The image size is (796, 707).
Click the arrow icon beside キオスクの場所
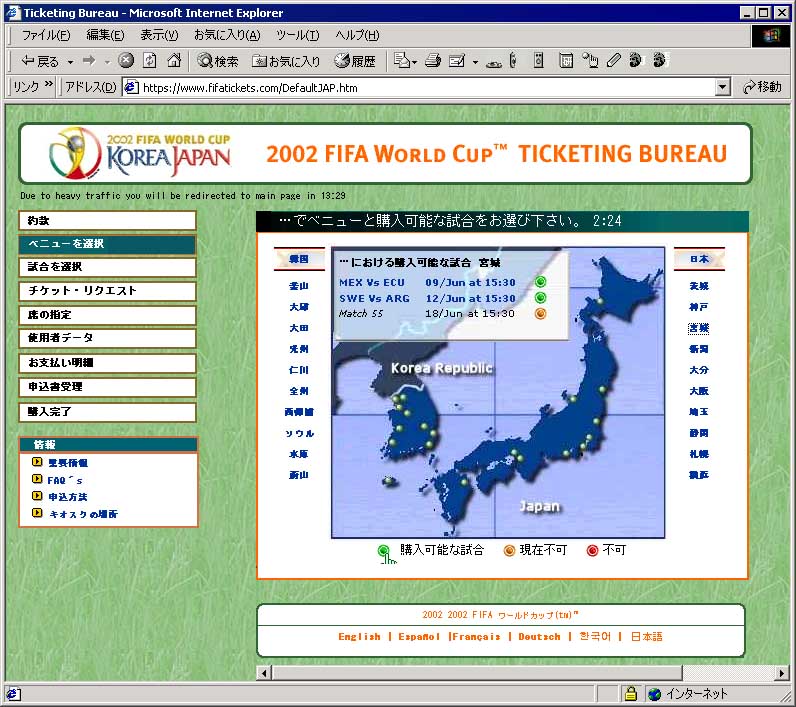click(37, 513)
